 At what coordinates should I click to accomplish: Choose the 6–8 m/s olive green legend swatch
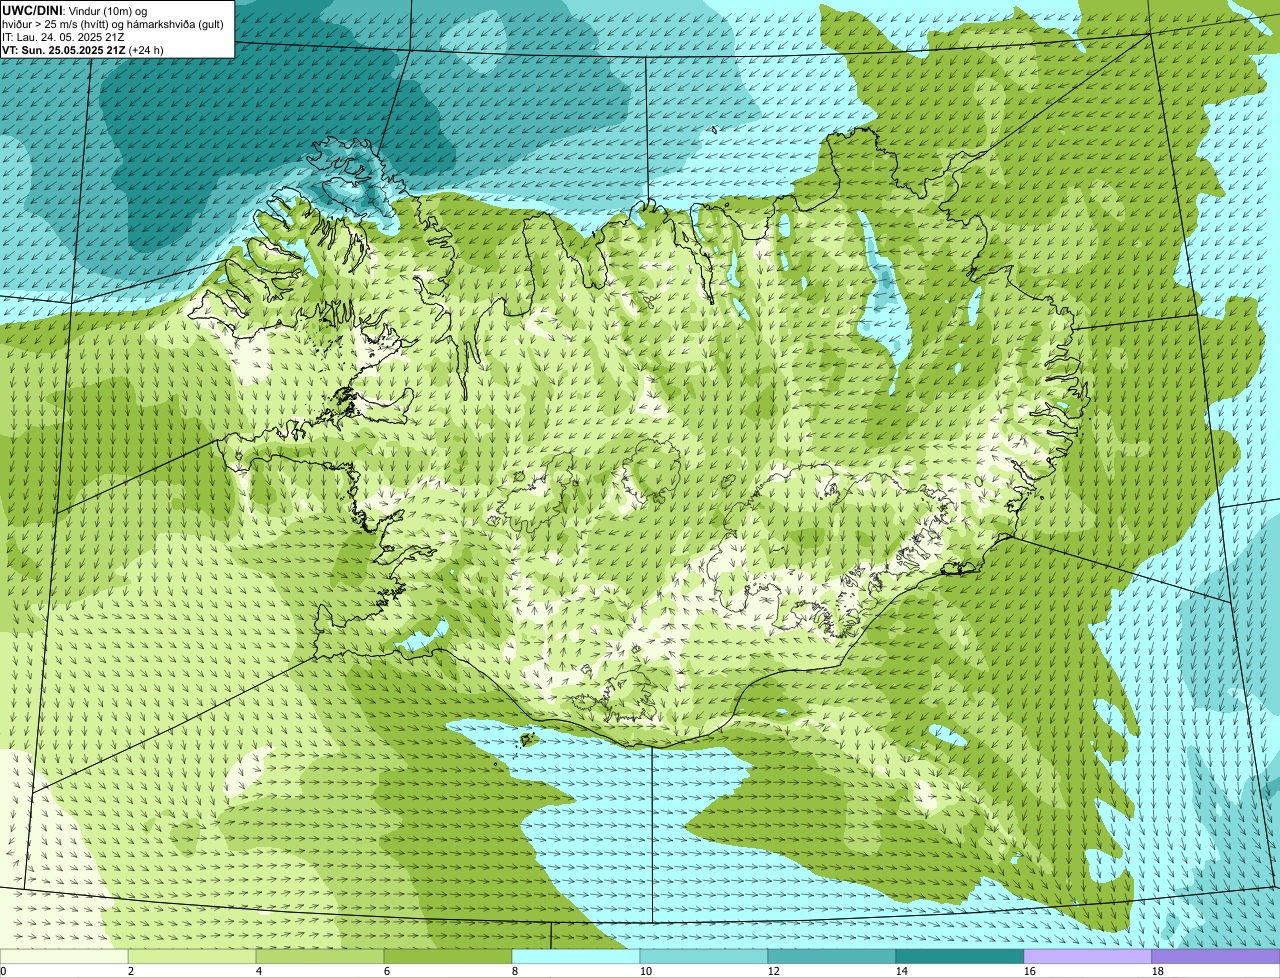coord(448,956)
